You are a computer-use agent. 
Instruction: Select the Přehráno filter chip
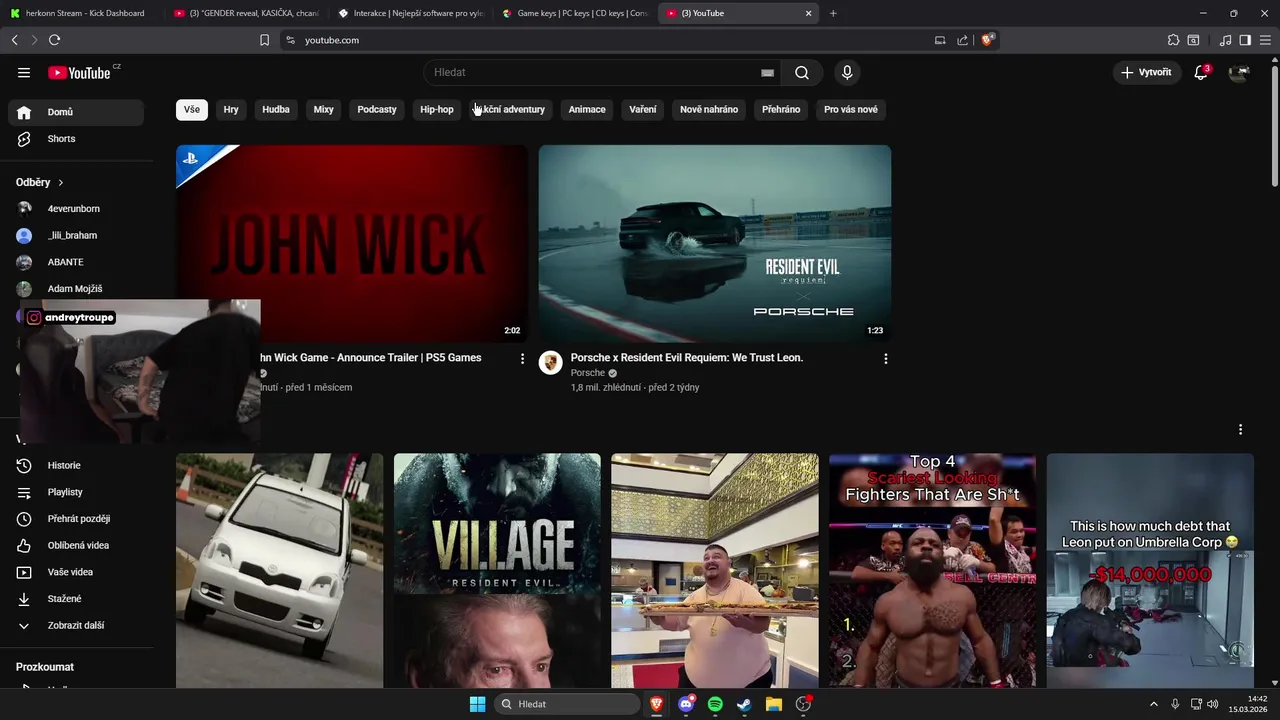[781, 109]
